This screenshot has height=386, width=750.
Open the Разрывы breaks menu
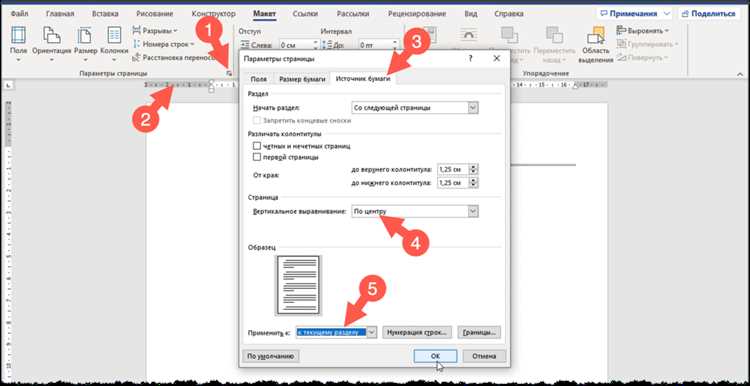[x=154, y=31]
